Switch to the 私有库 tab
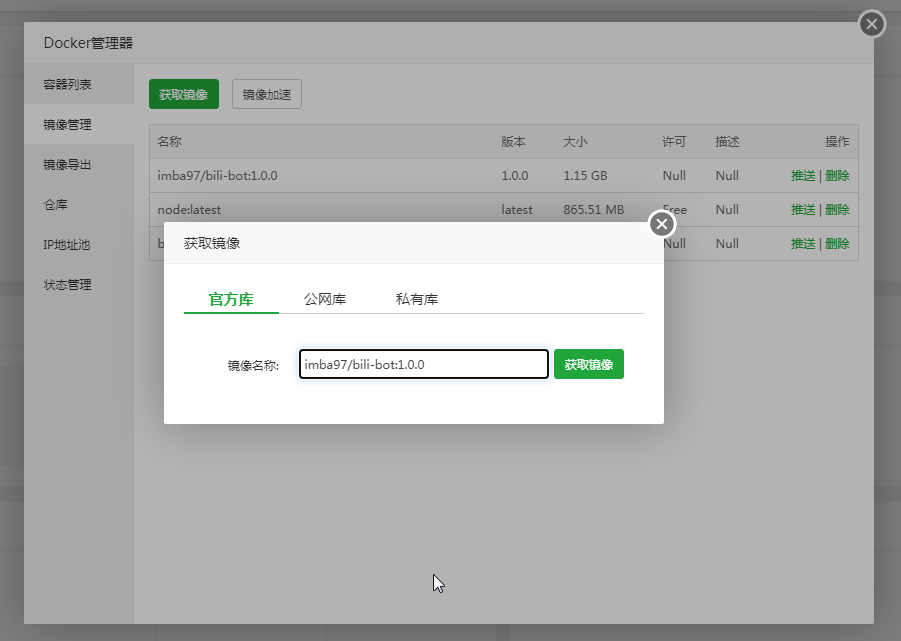Image resolution: width=901 pixels, height=641 pixels. [x=417, y=299]
